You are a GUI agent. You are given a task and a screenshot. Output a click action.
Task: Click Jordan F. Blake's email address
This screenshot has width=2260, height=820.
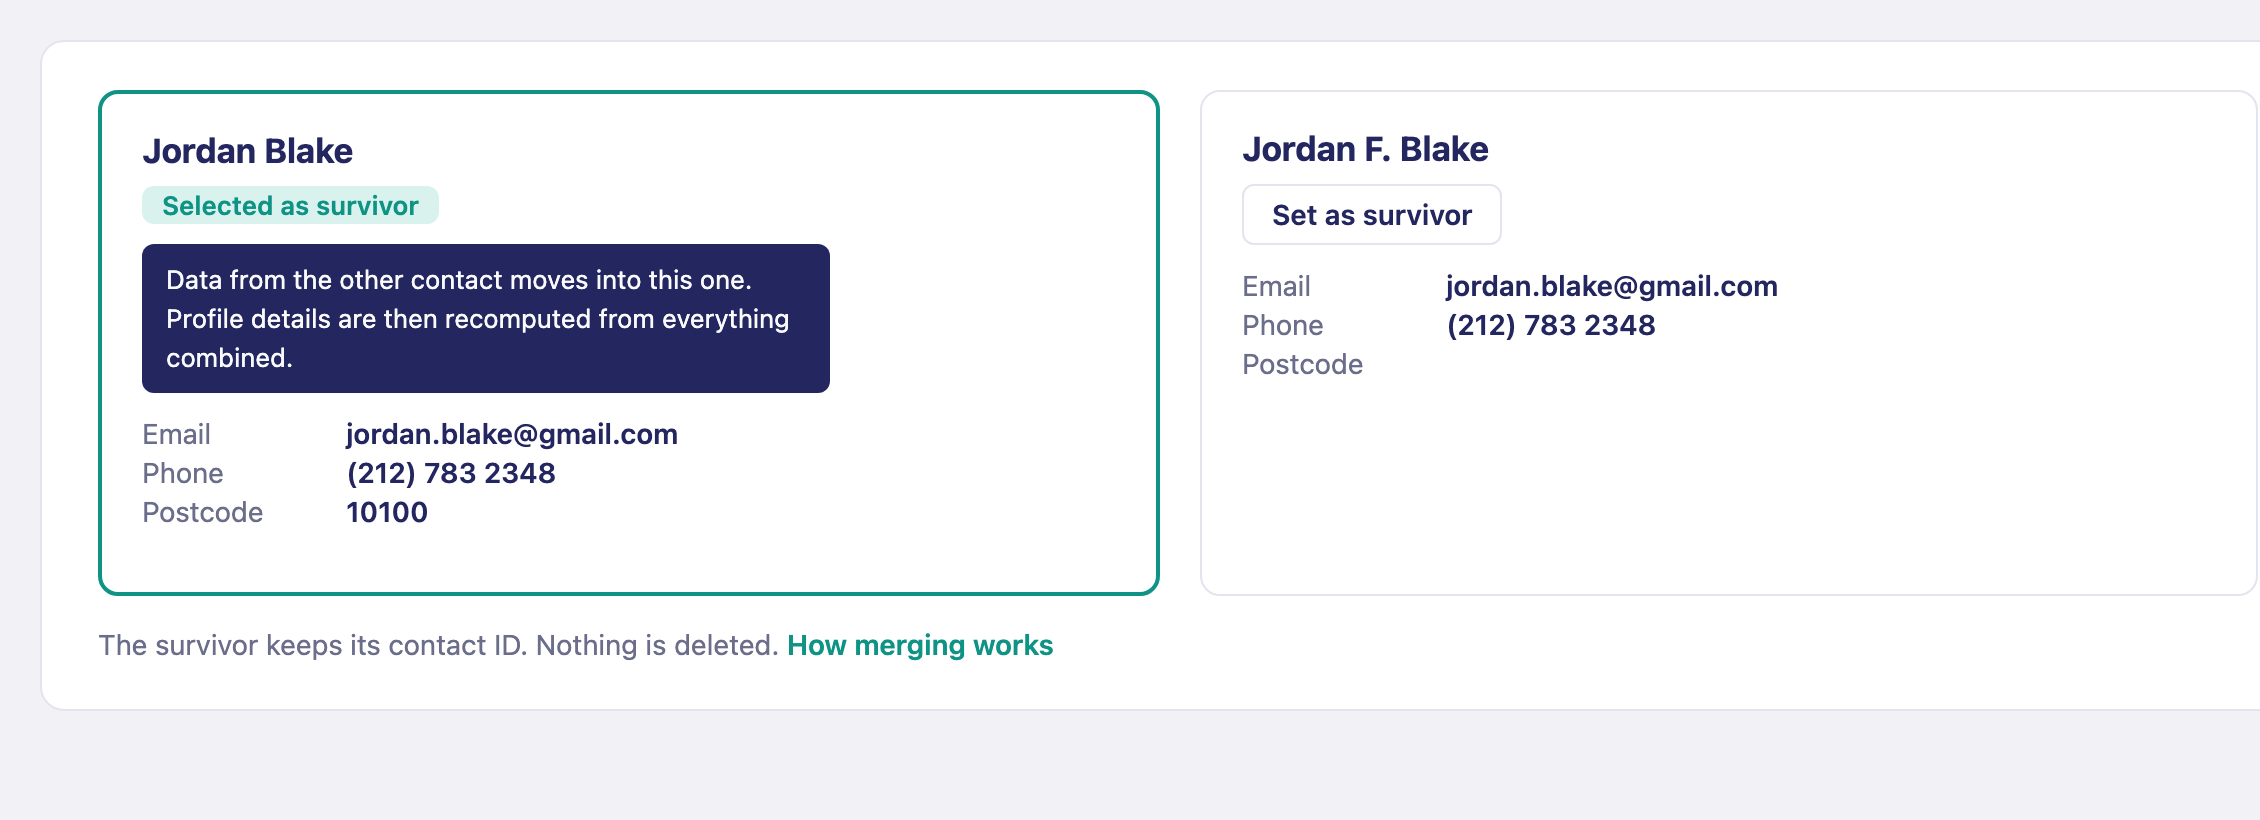(1612, 286)
